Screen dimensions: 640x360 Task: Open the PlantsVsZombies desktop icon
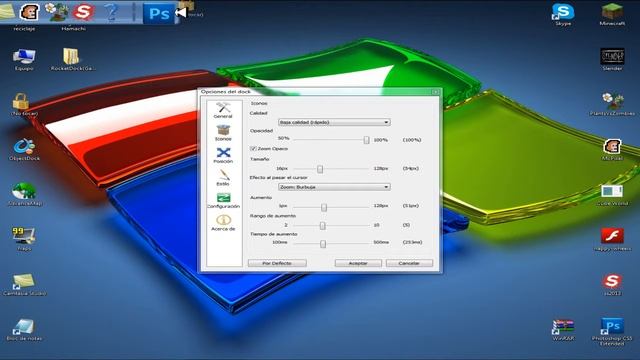click(612, 104)
